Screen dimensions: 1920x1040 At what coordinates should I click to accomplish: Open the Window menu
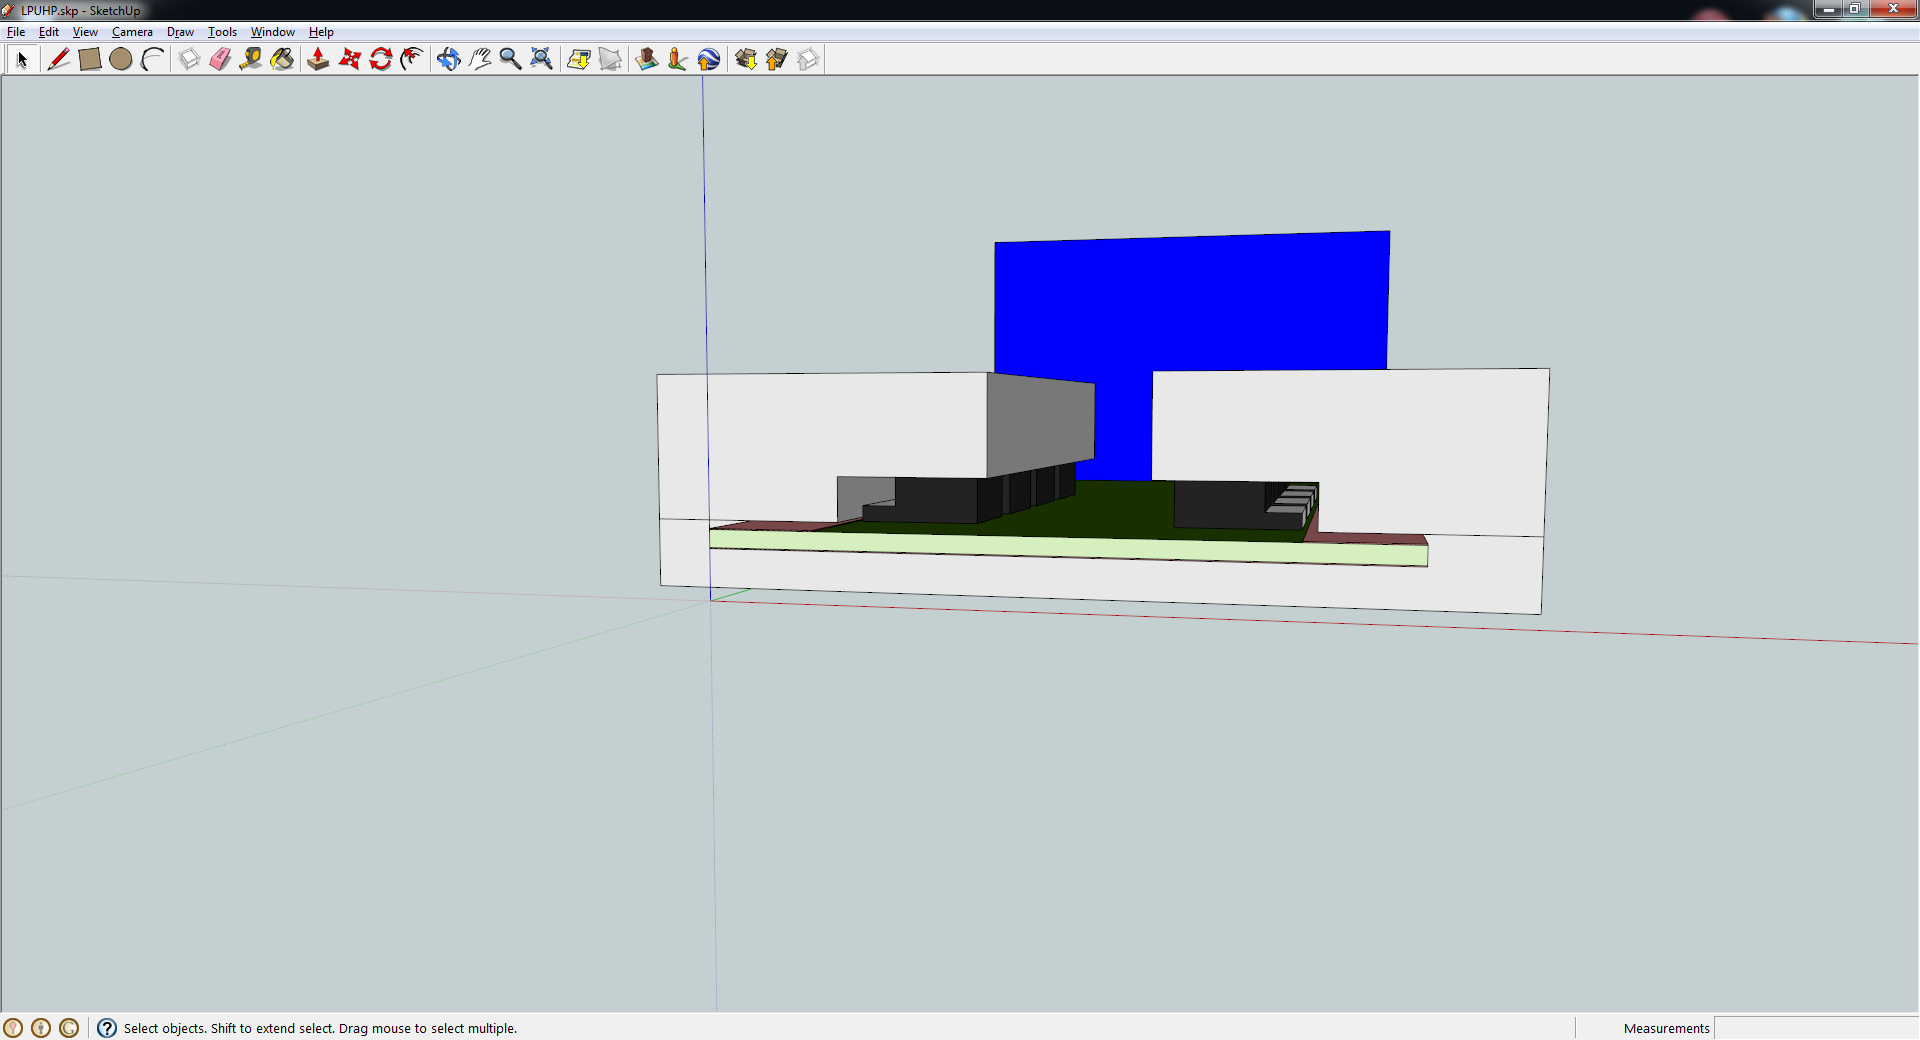[272, 32]
